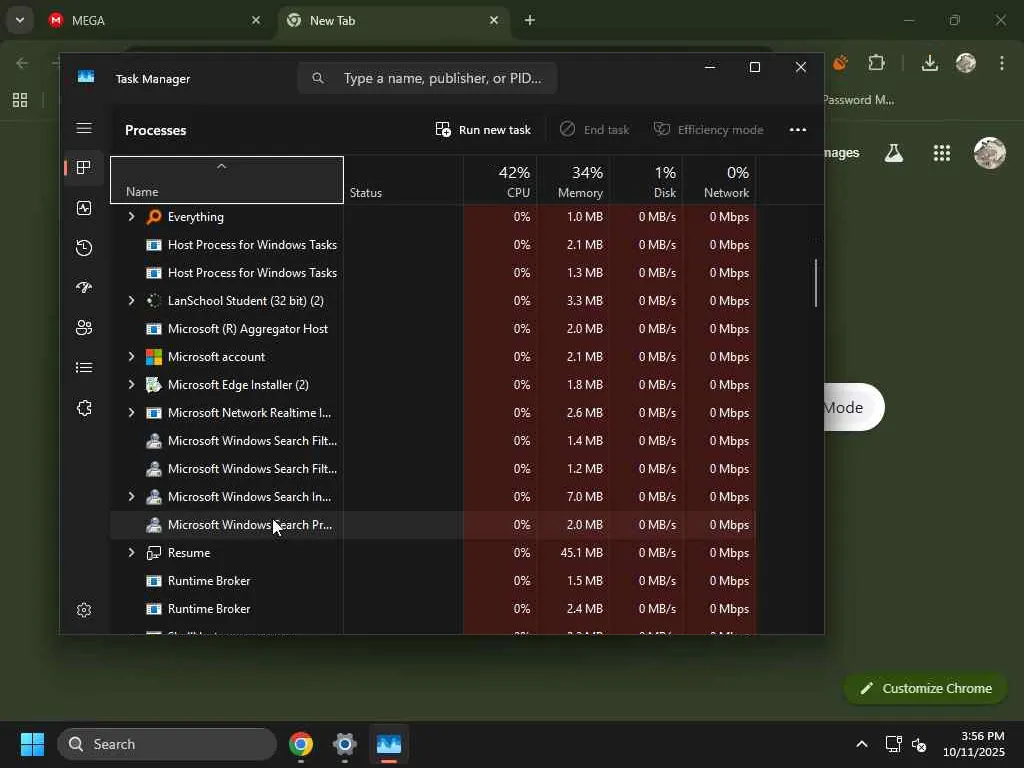Open Task Manager Settings gear icon
1024x768 pixels.
[x=84, y=610]
